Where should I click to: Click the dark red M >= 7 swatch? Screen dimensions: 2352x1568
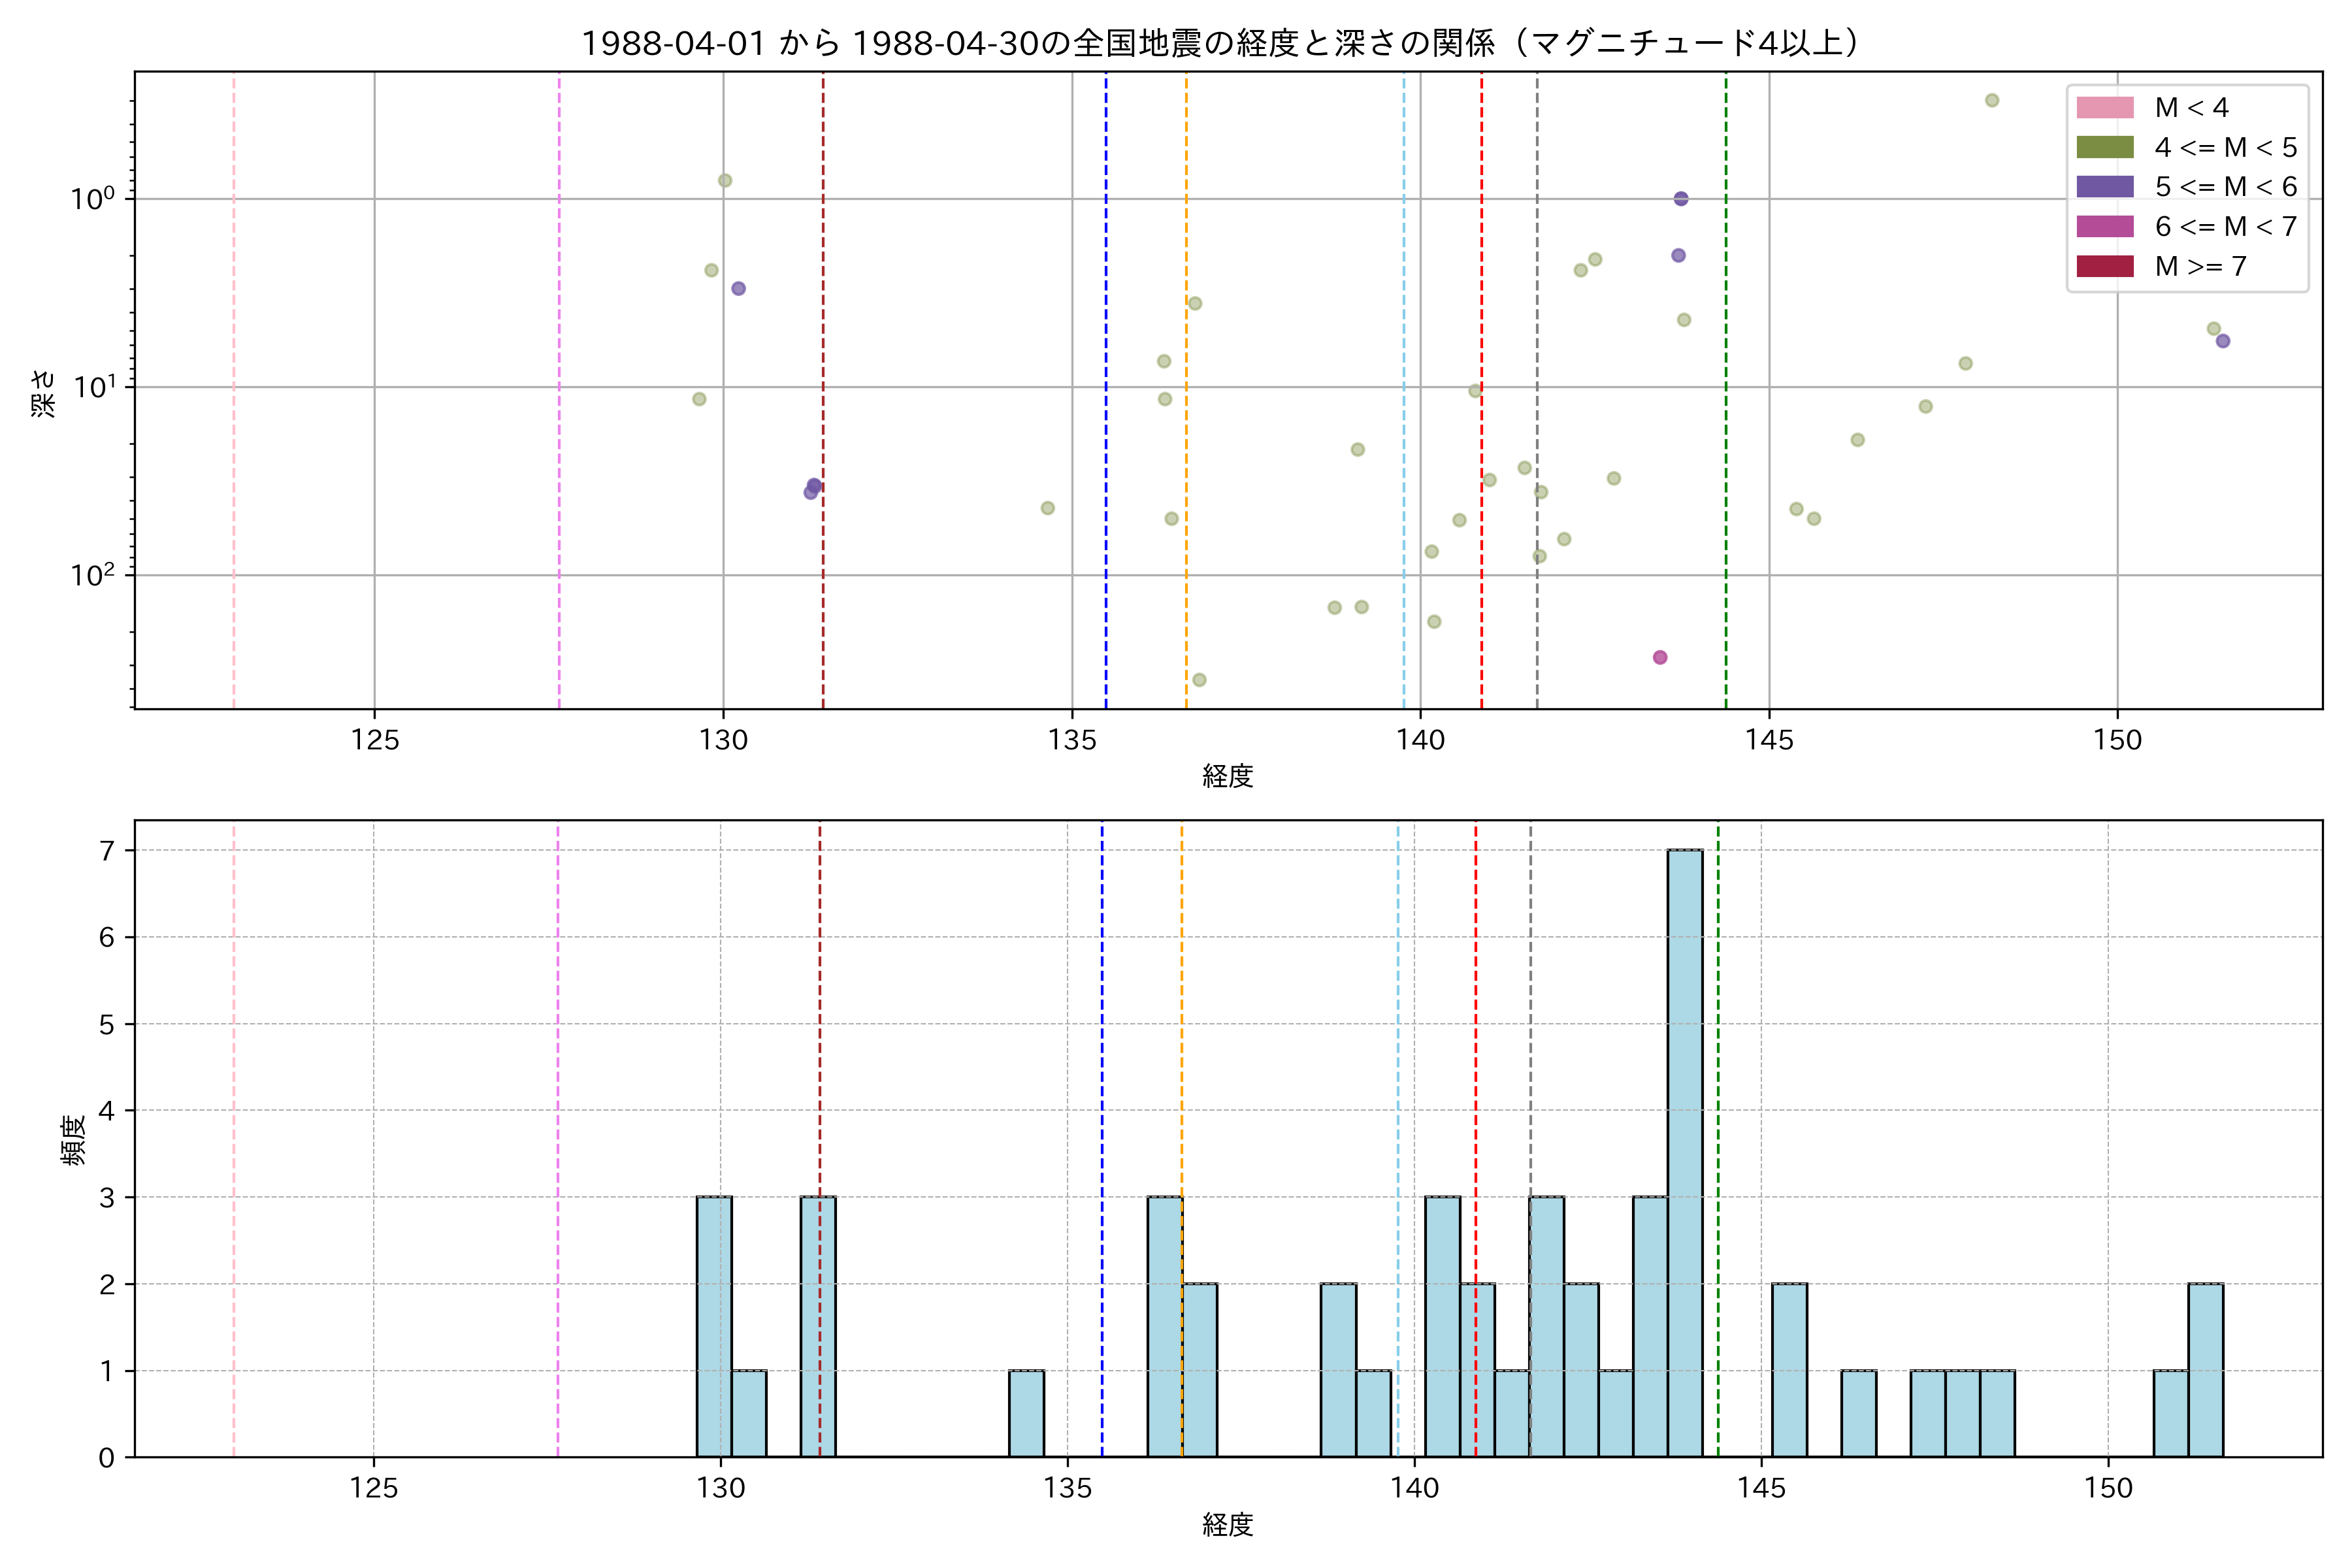coord(2104,266)
